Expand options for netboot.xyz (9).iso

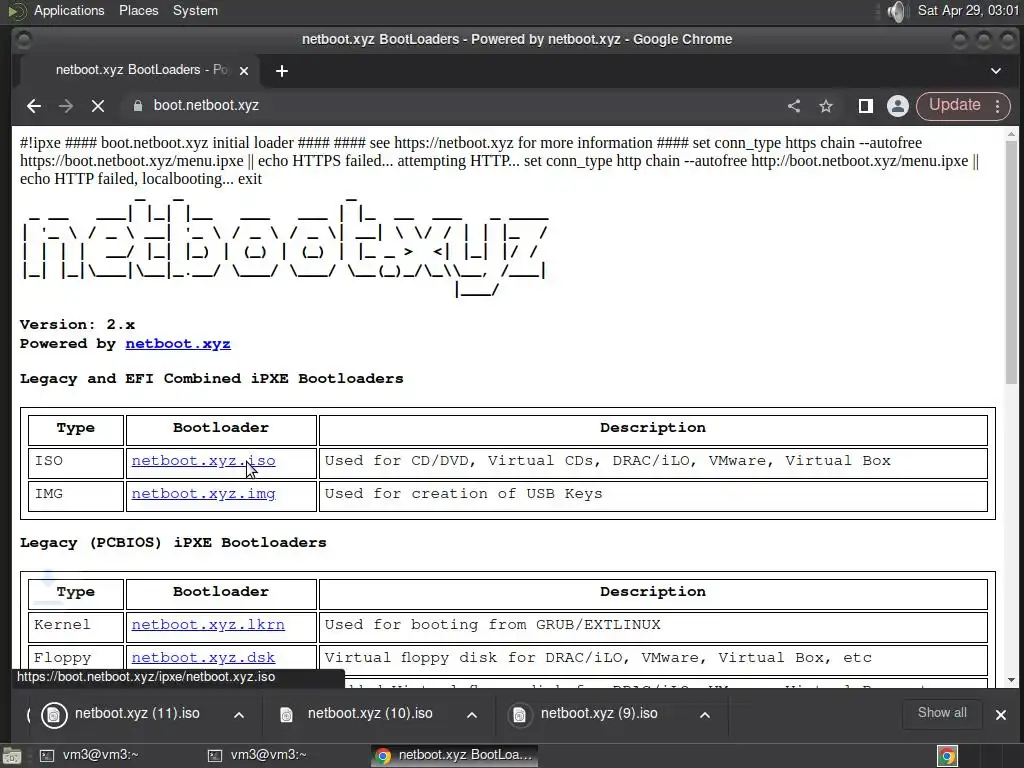[705, 715]
